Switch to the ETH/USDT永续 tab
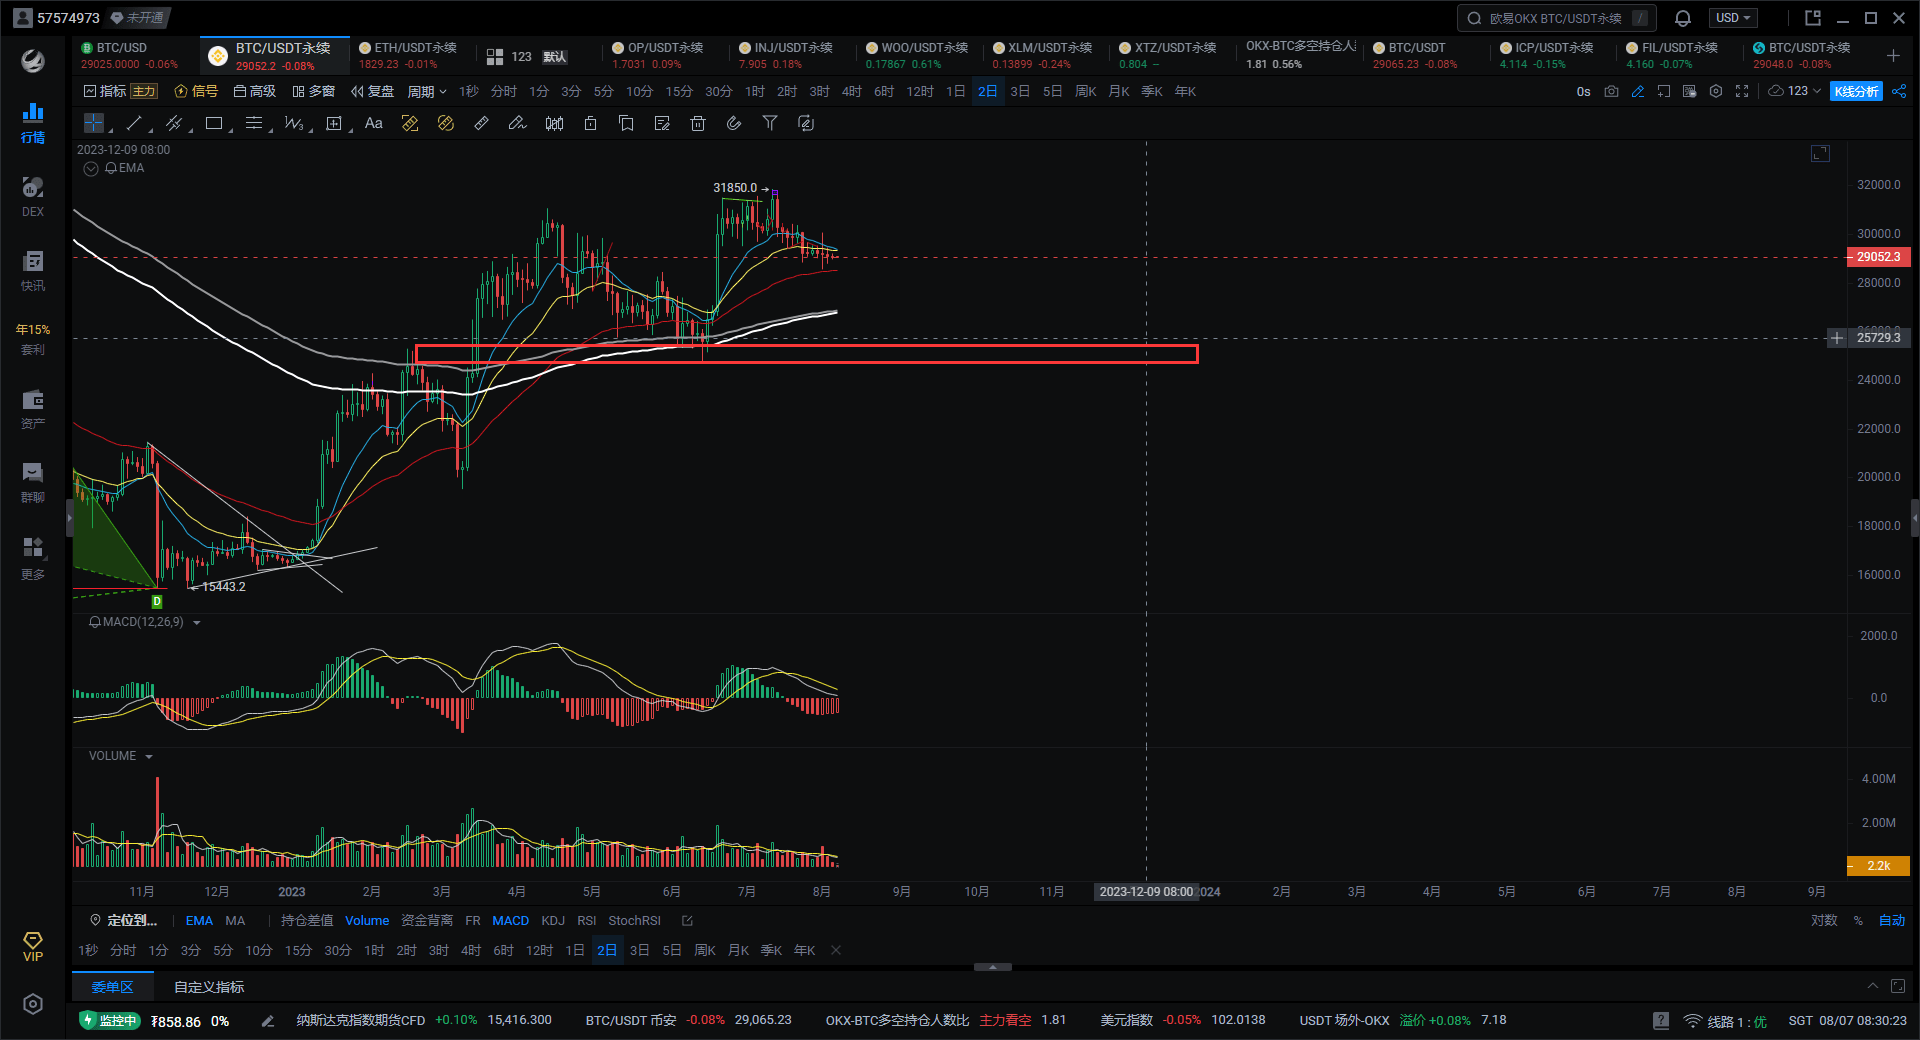Image resolution: width=1920 pixels, height=1040 pixels. [x=410, y=54]
